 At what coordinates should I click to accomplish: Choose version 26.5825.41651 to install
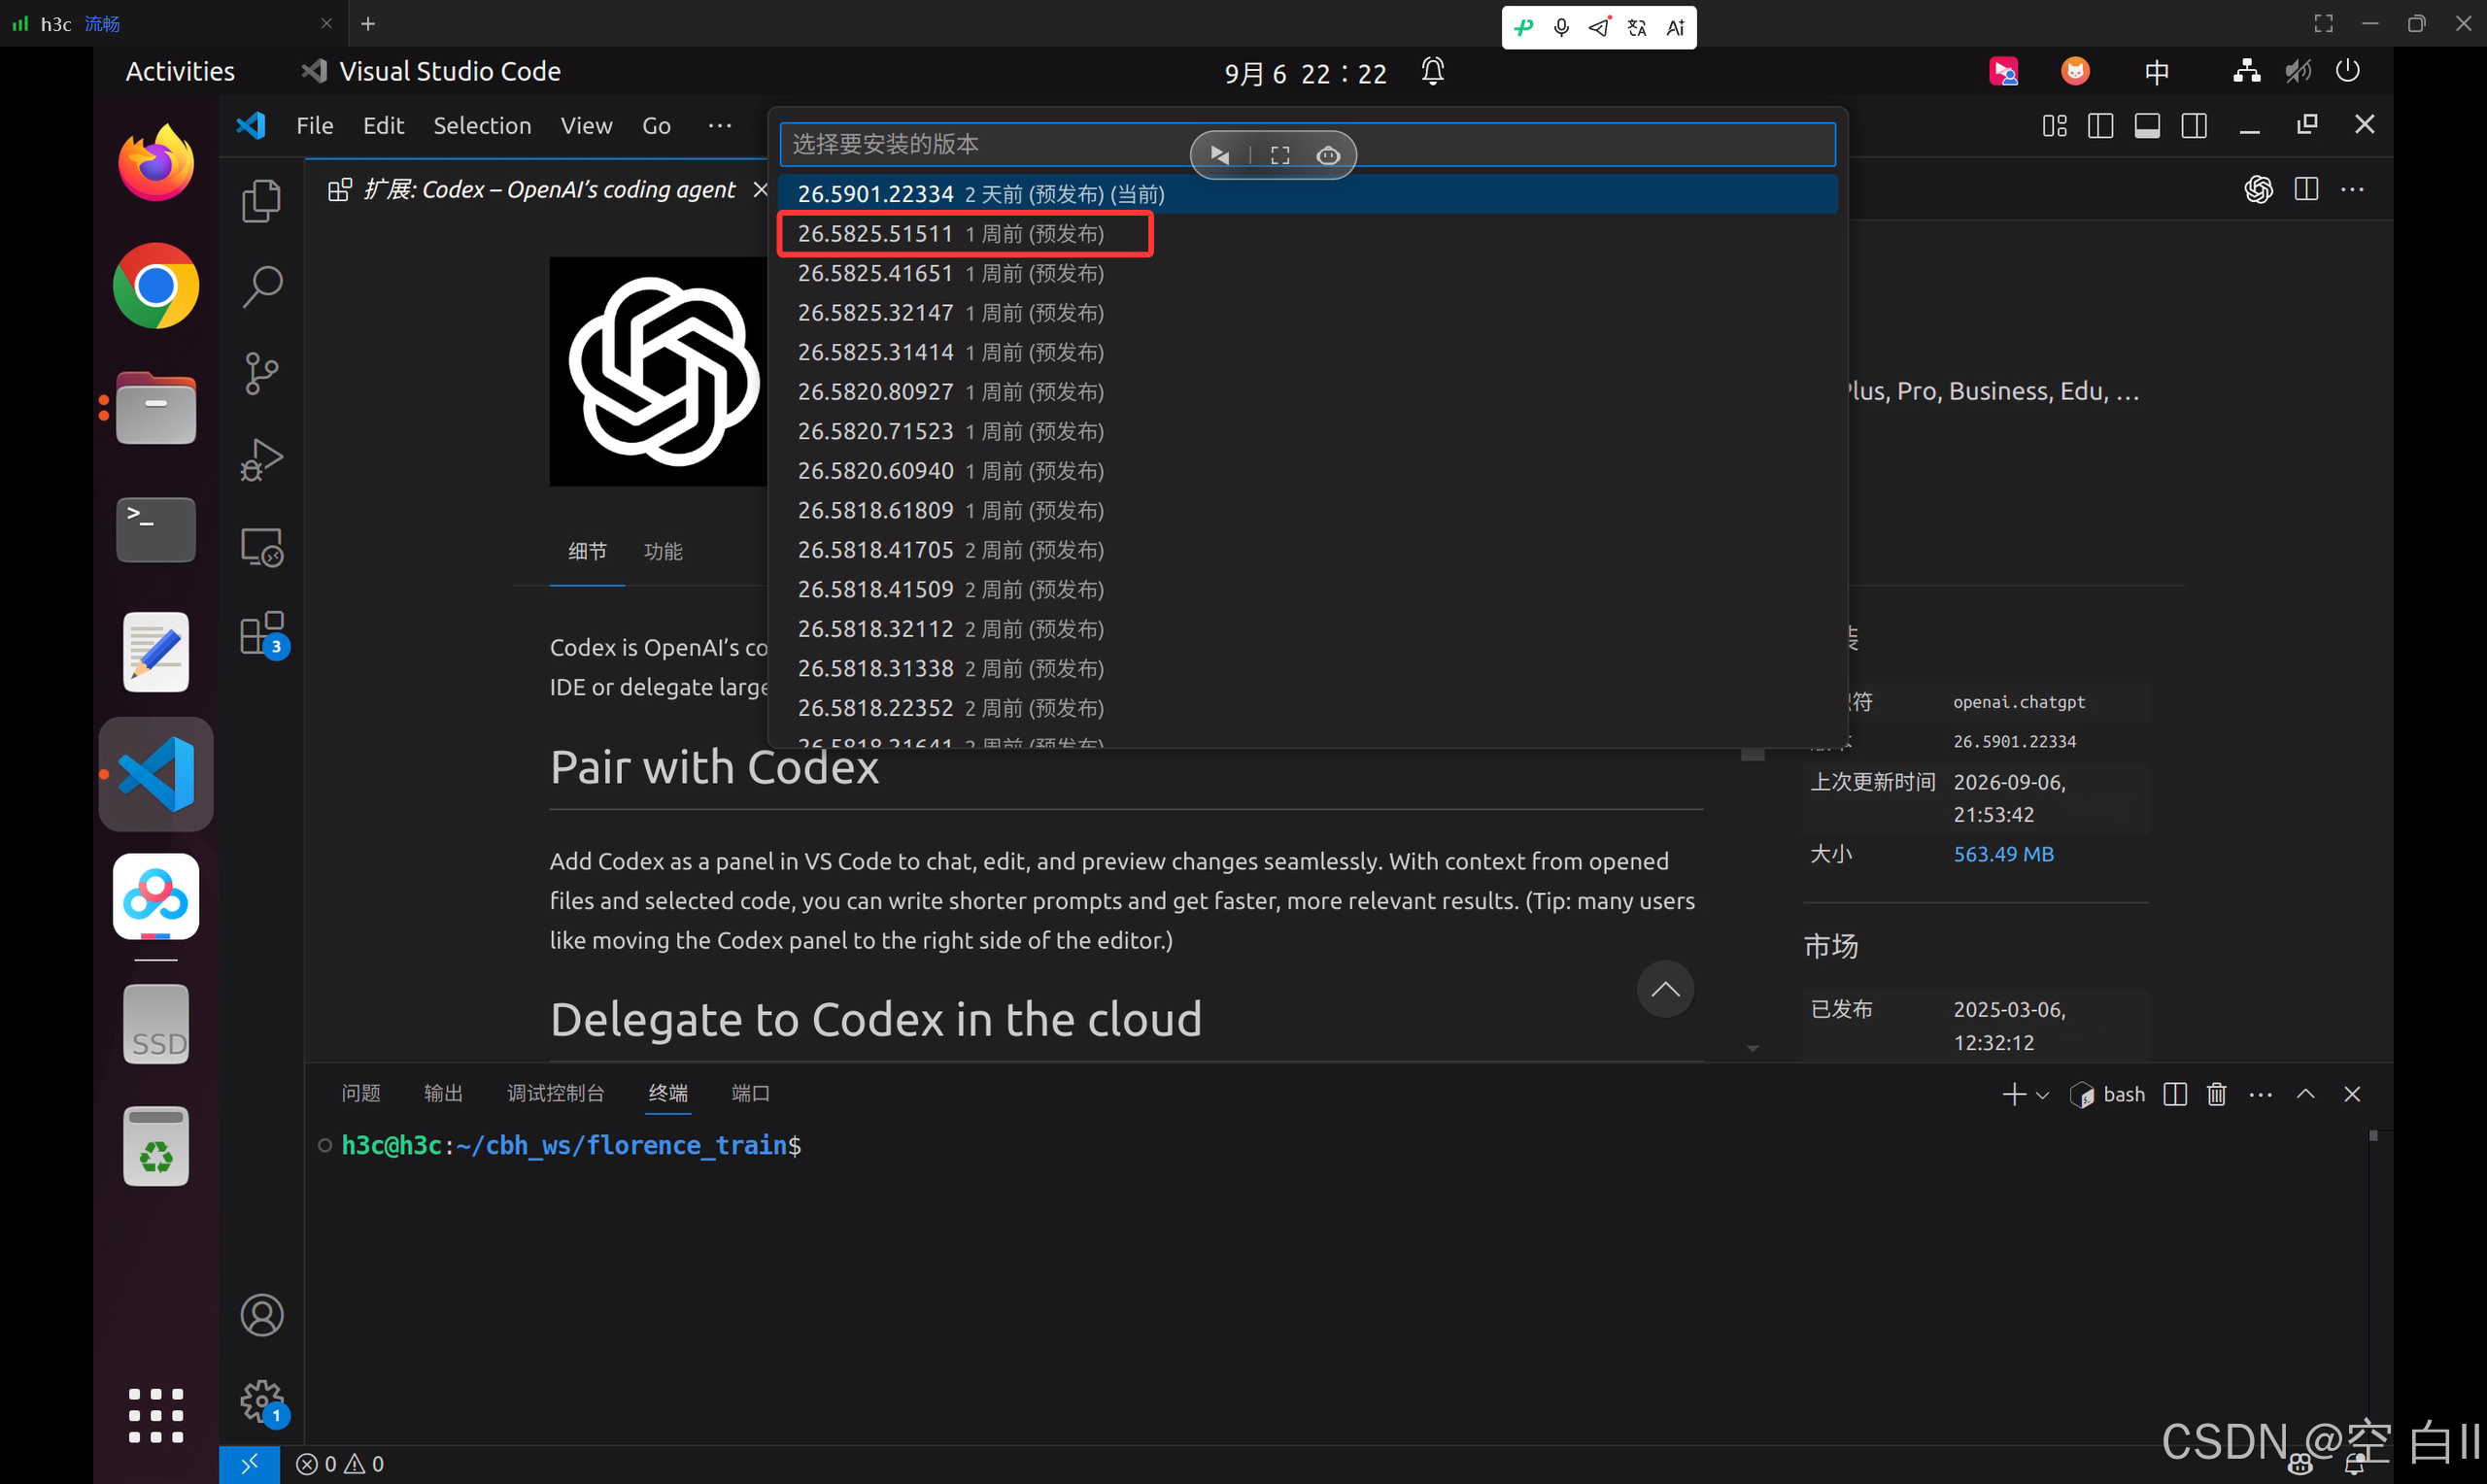tap(1307, 273)
